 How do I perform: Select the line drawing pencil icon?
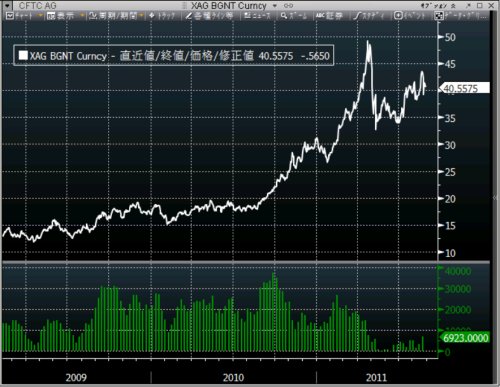[x=189, y=16]
